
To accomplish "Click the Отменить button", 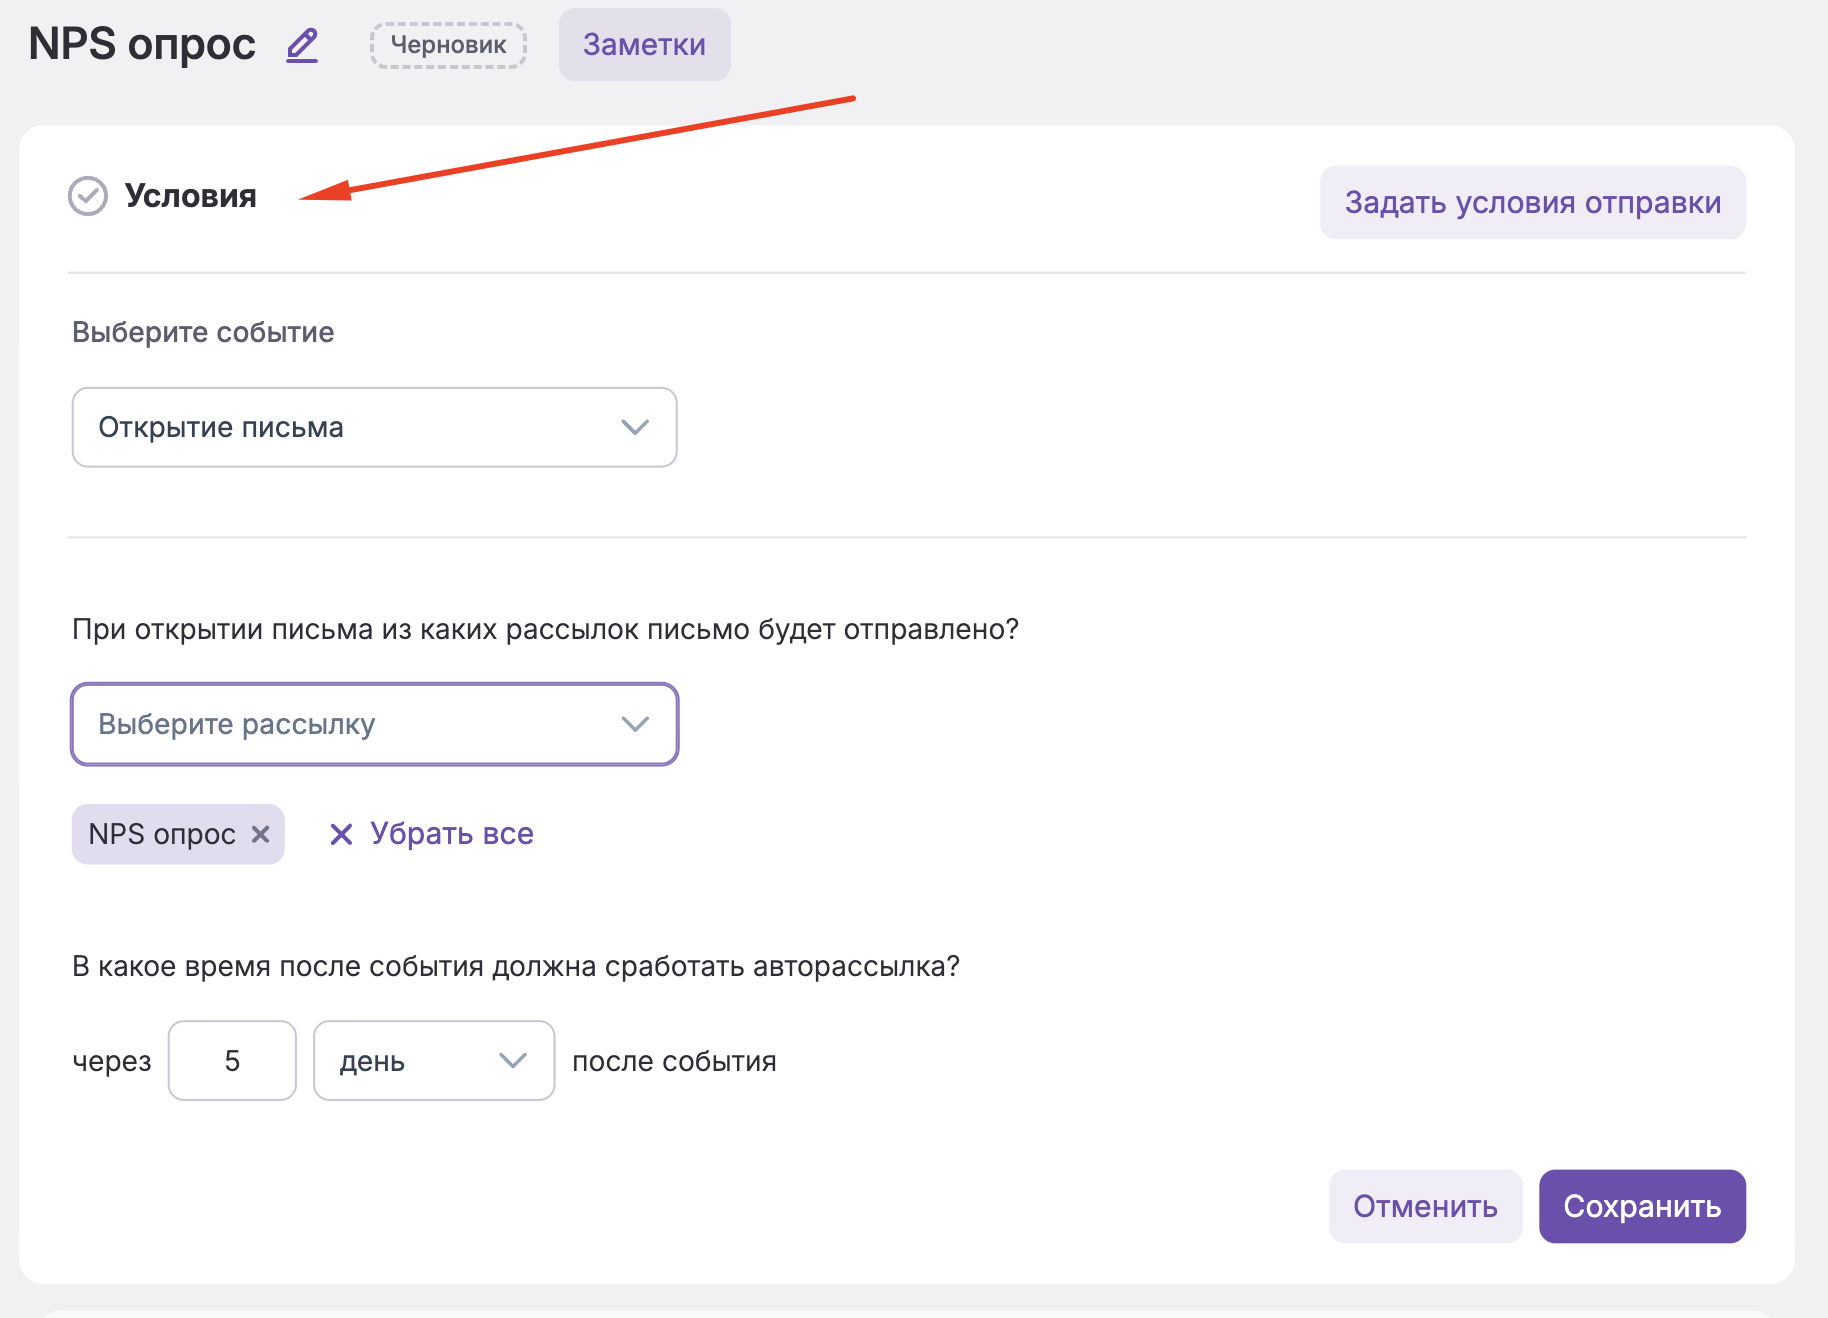I will click(1425, 1206).
